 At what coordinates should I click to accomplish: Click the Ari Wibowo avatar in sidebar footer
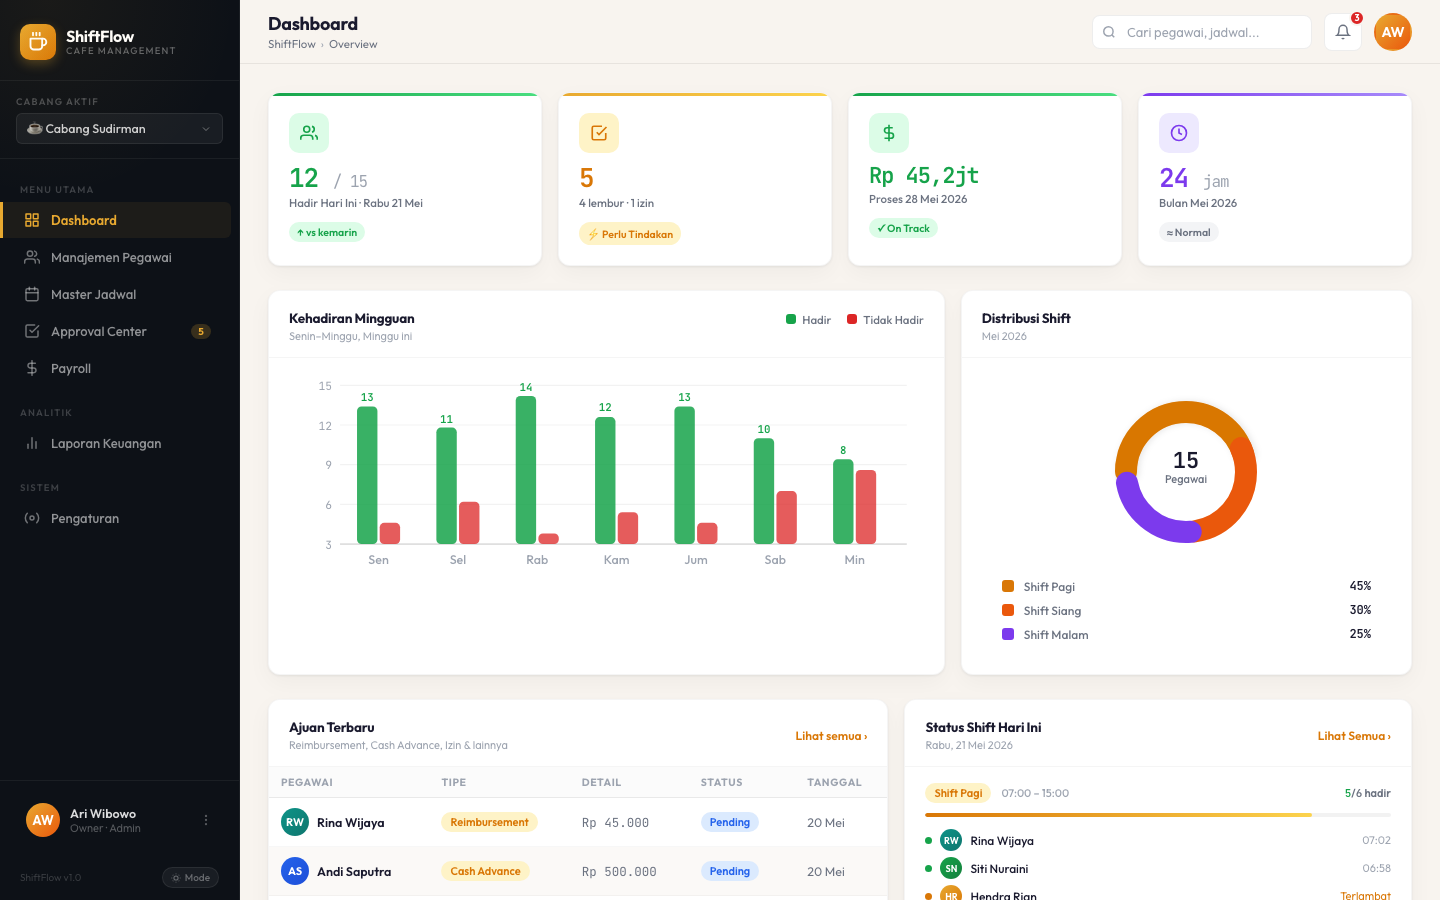point(43,820)
